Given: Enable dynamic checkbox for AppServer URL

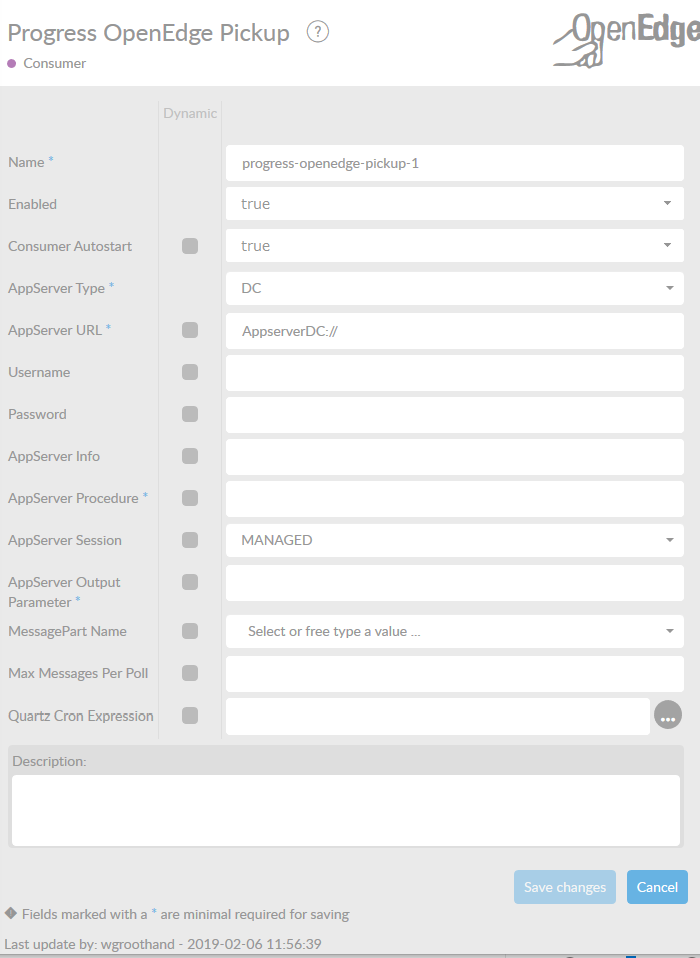Looking at the screenshot, I should [190, 330].
